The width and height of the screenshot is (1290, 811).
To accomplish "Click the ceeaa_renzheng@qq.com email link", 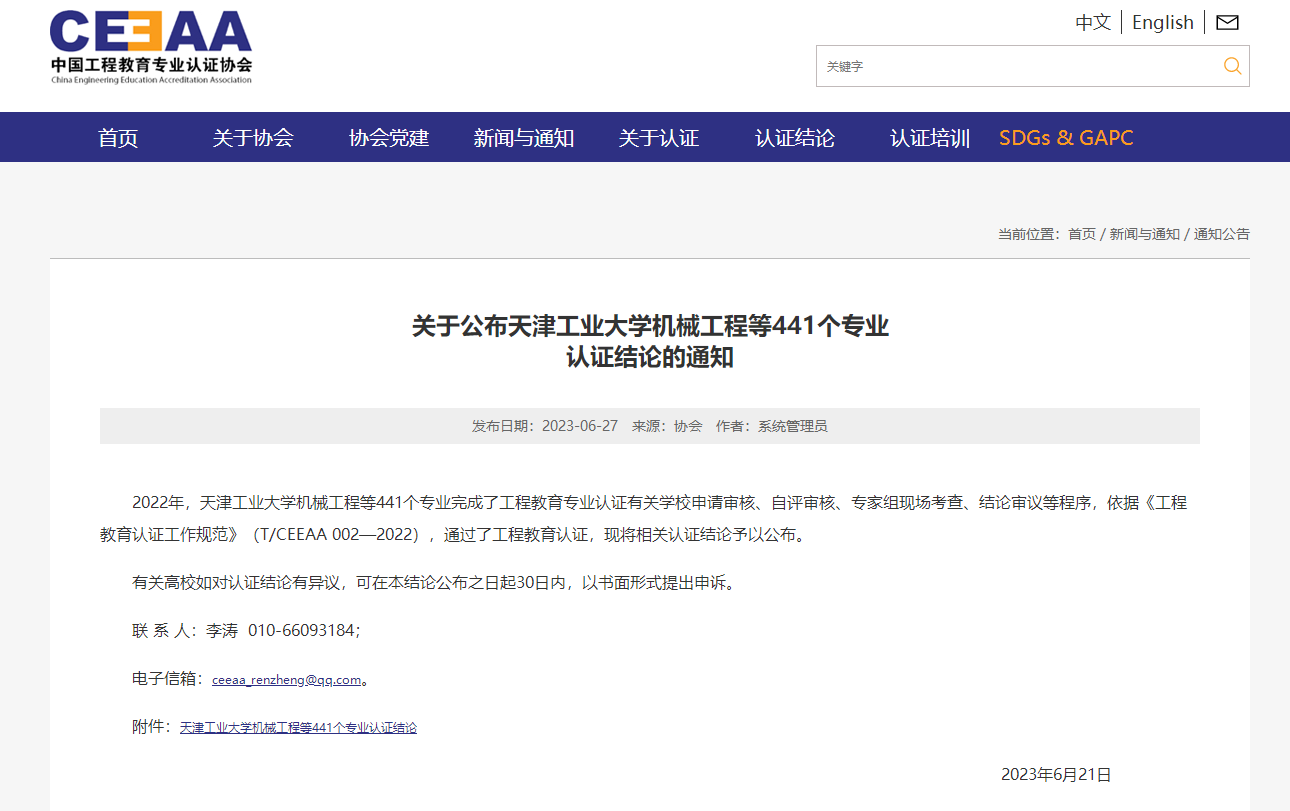I will click(286, 680).
